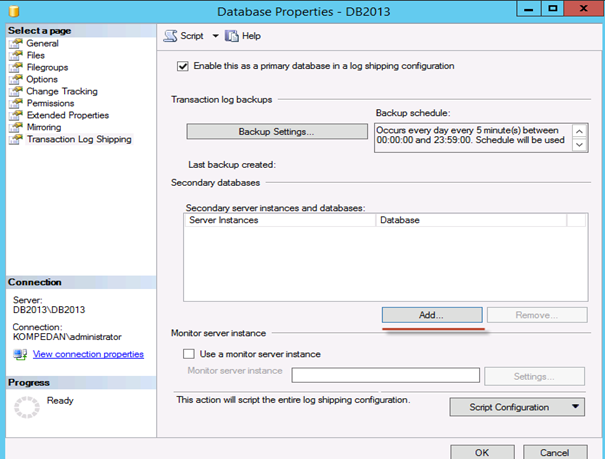Click the Backup Settings button
605x459 pixels.
tap(276, 132)
